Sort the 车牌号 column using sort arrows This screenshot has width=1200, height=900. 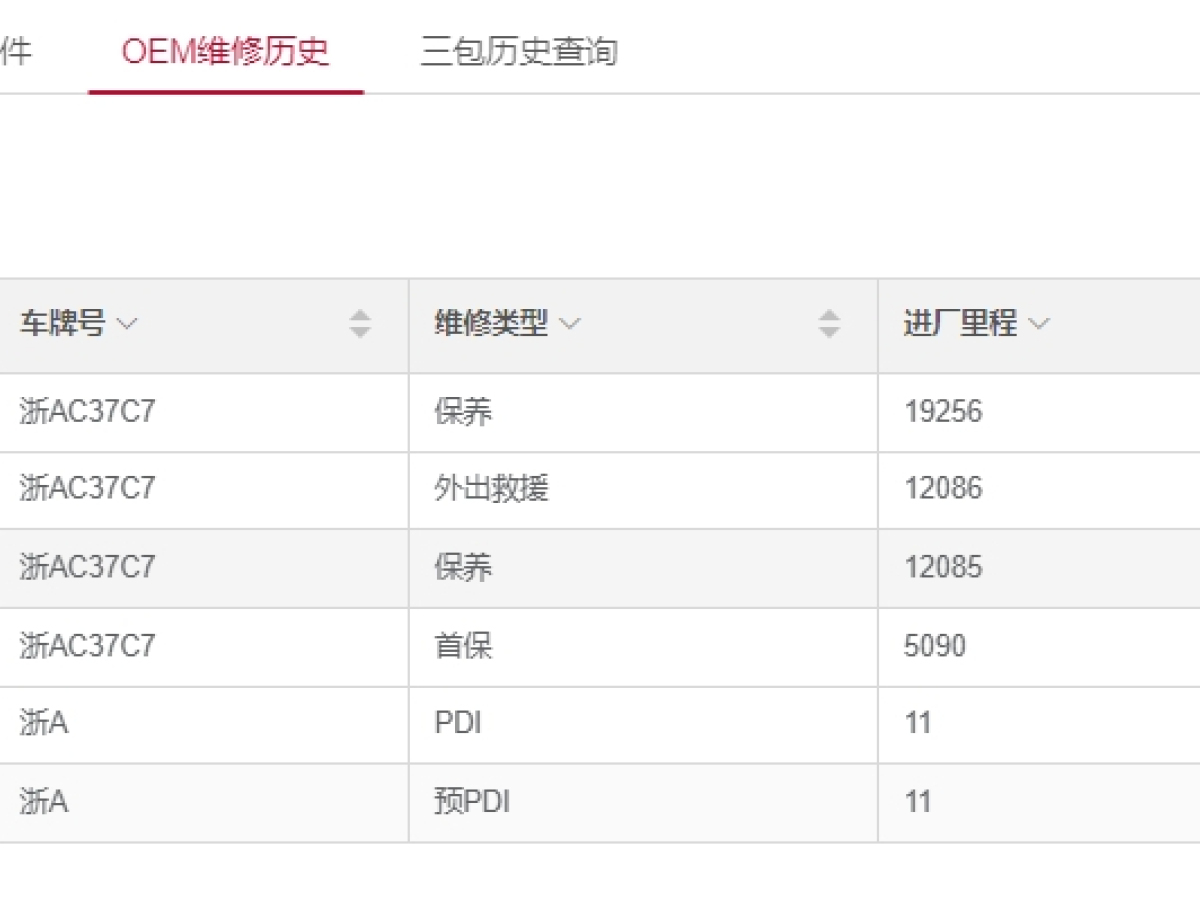click(x=360, y=324)
